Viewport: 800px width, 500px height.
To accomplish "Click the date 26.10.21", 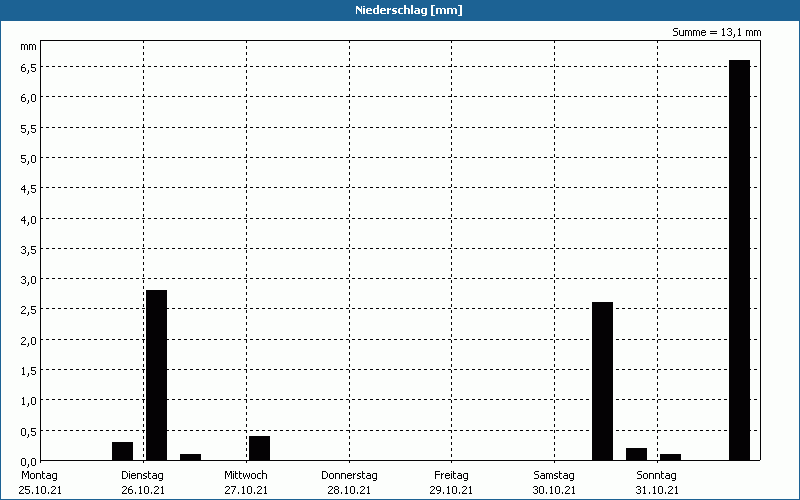I will pyautogui.click(x=143, y=491).
